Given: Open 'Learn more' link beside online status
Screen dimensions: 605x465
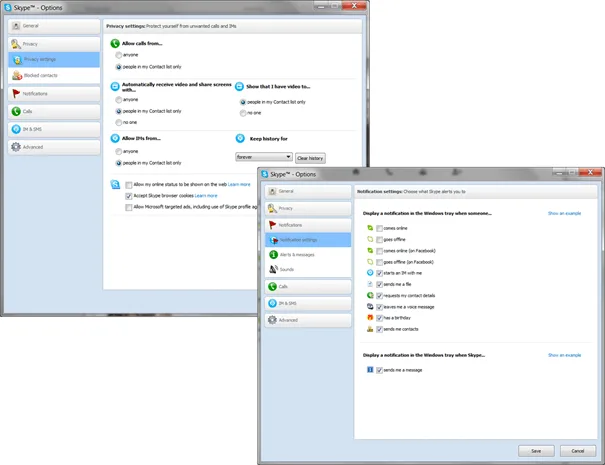Looking at the screenshot, I should (x=239, y=184).
